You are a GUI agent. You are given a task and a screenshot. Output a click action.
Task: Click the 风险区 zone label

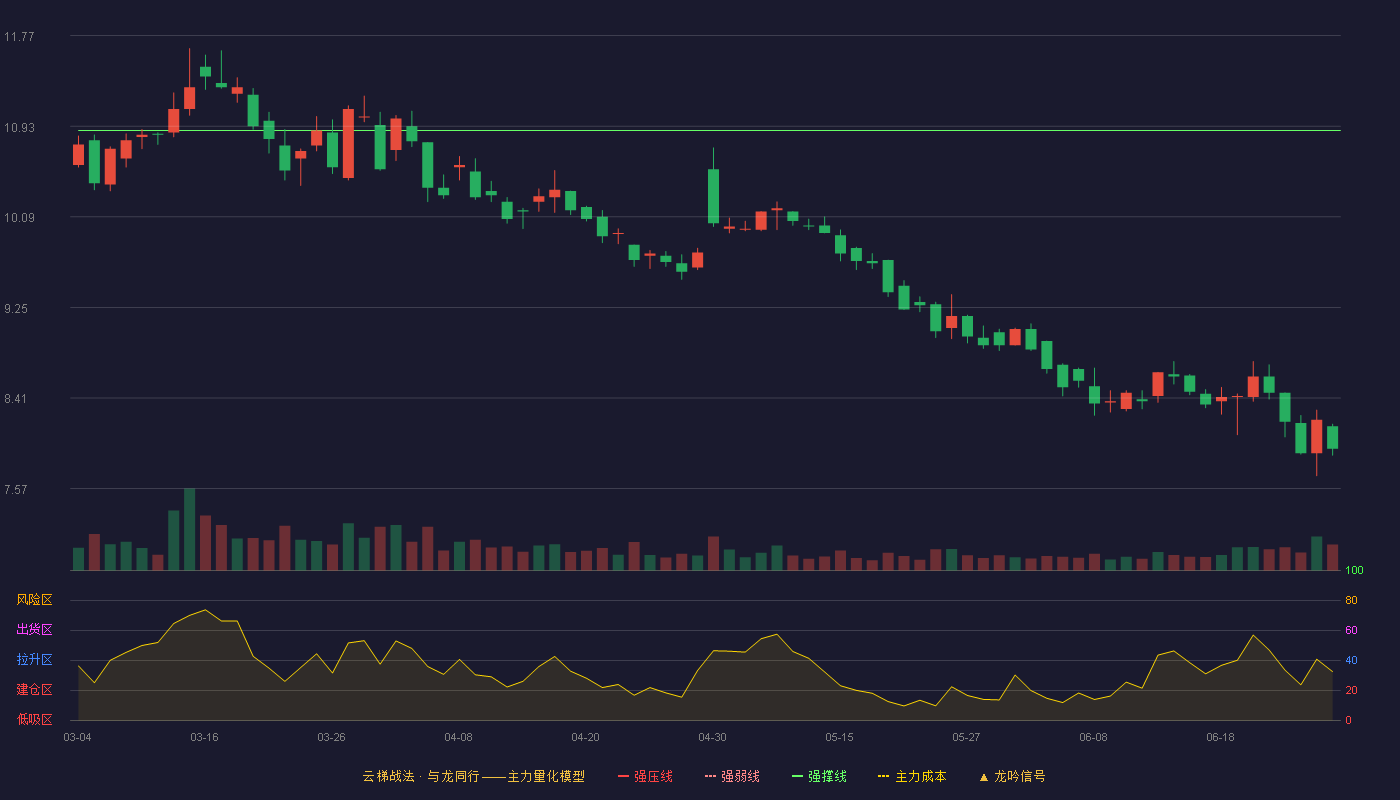(x=35, y=600)
